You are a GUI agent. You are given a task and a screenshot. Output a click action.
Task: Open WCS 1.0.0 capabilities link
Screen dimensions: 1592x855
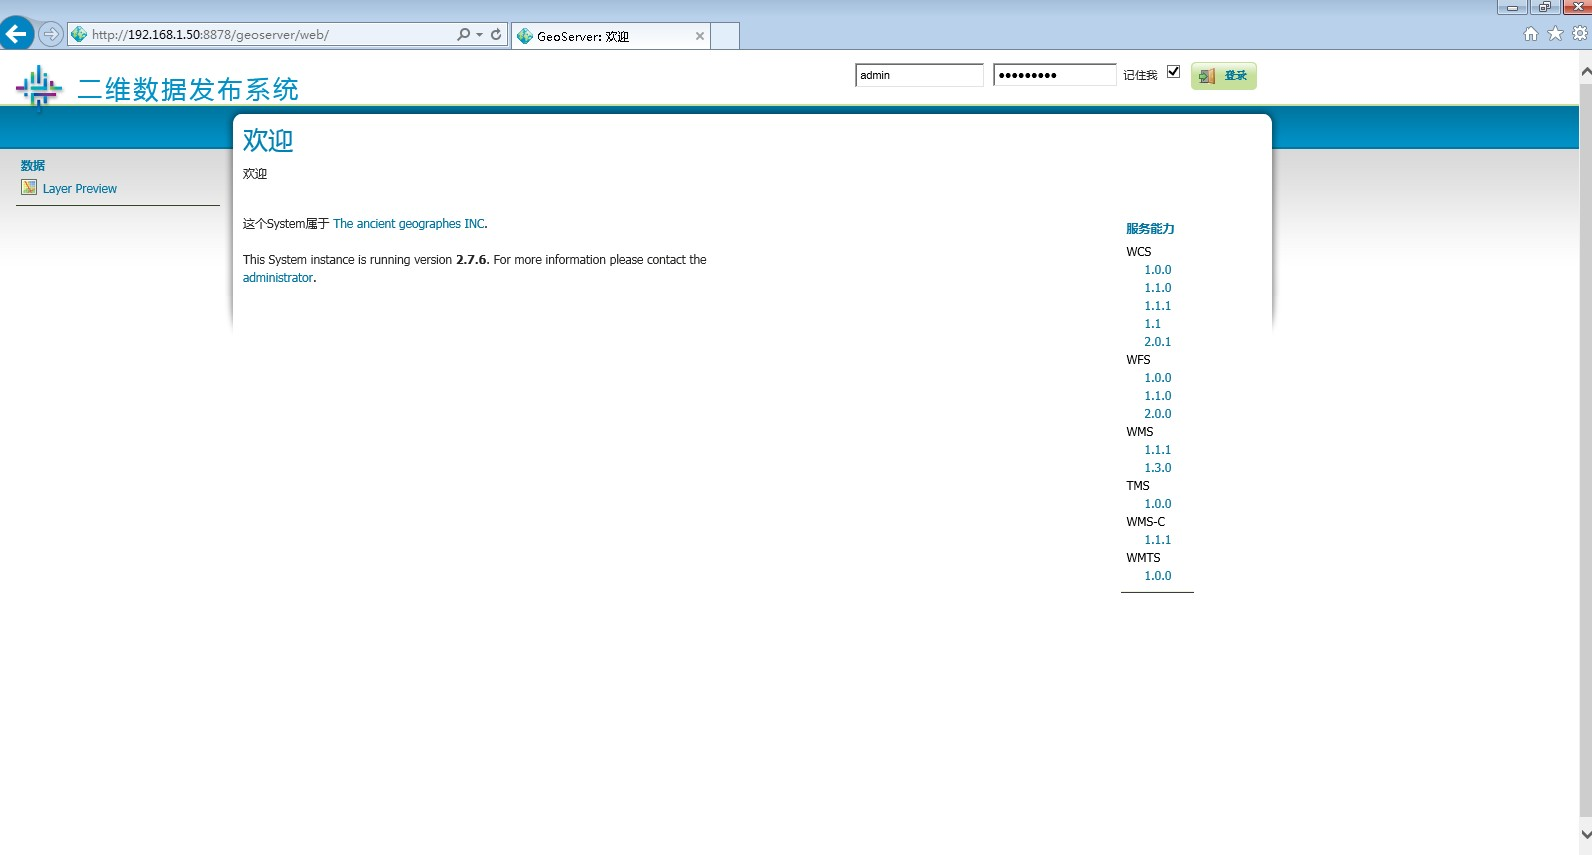(x=1158, y=270)
